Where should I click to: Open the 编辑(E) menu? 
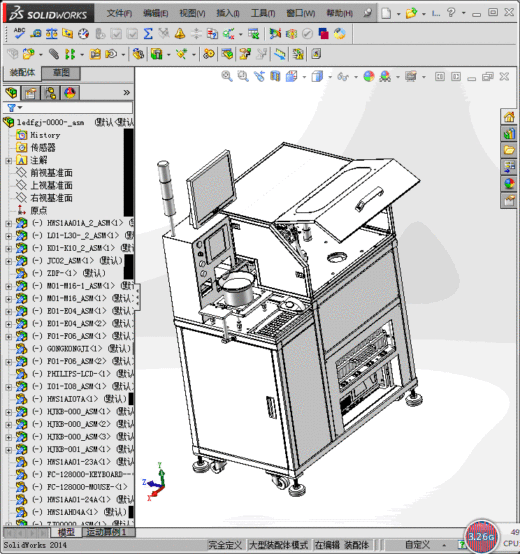[155, 13]
